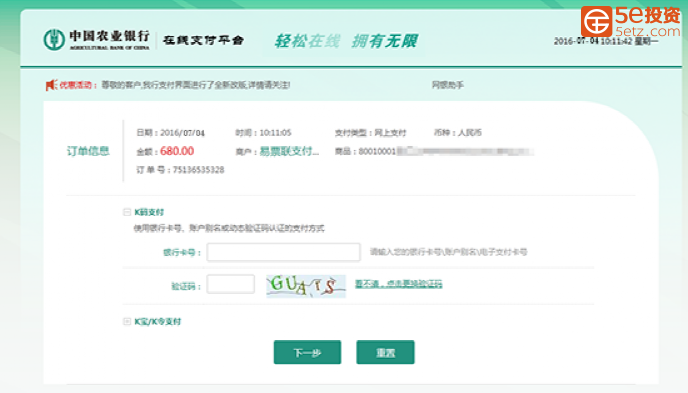Click the 在线支付平台 title text
The height and width of the screenshot is (393, 688).
tap(203, 40)
